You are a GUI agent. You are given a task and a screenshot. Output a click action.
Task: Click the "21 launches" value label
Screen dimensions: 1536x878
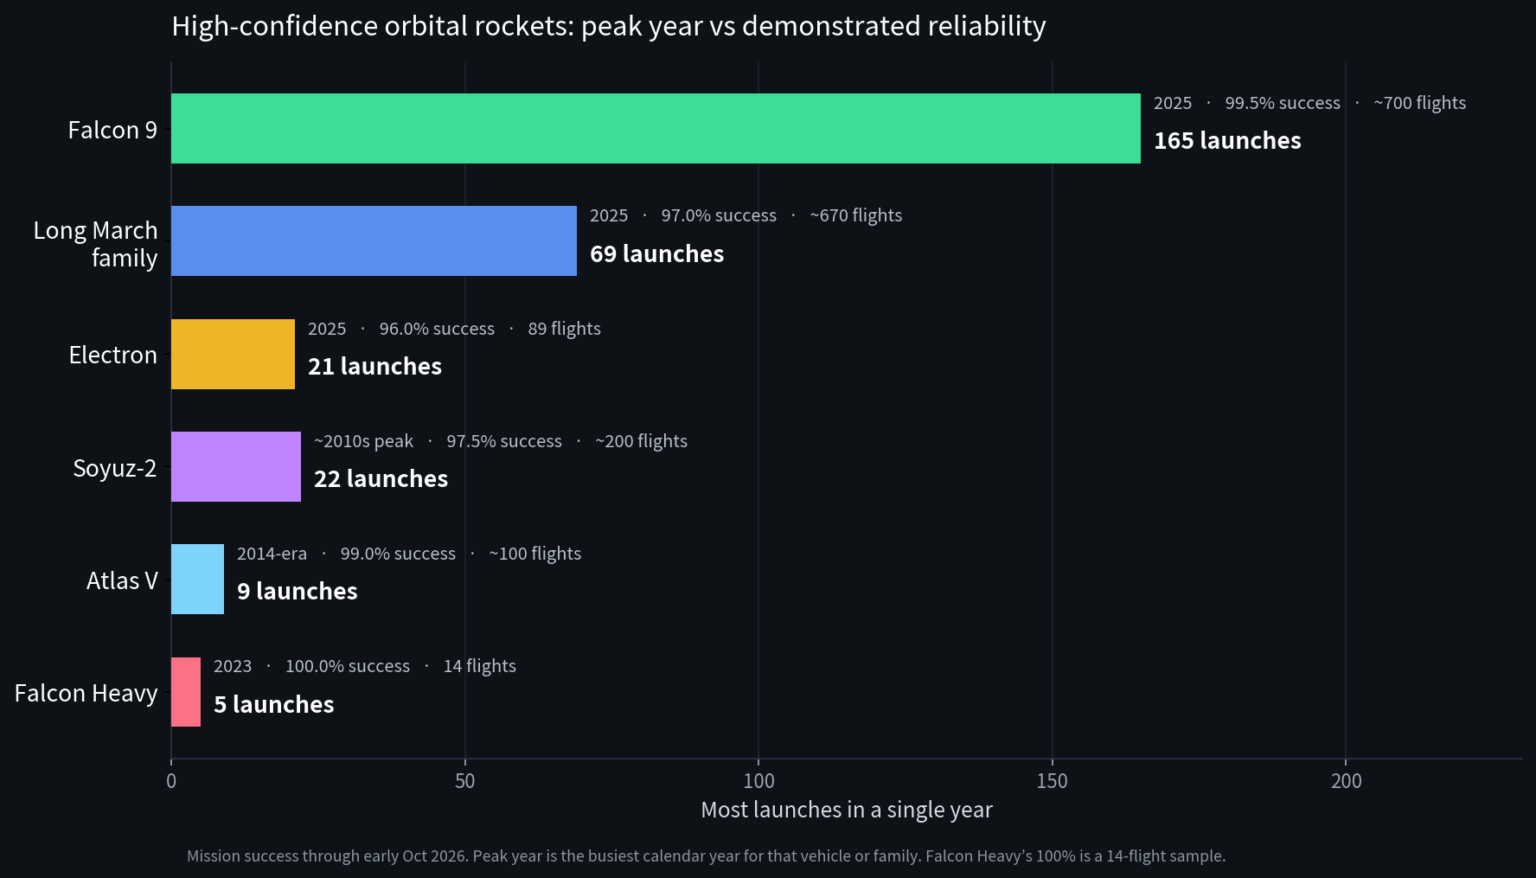[375, 366]
